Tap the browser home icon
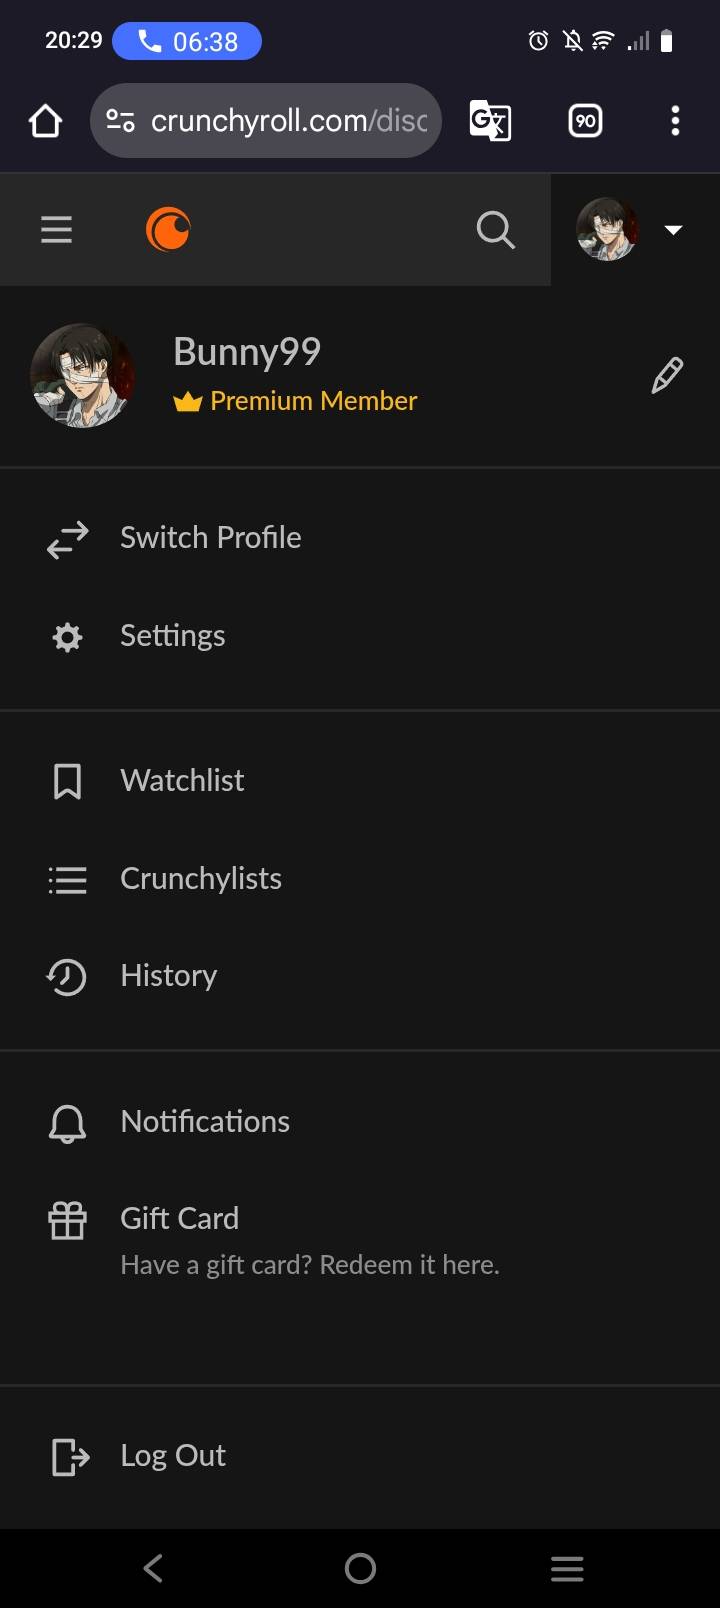The image size is (720, 1608). point(45,121)
